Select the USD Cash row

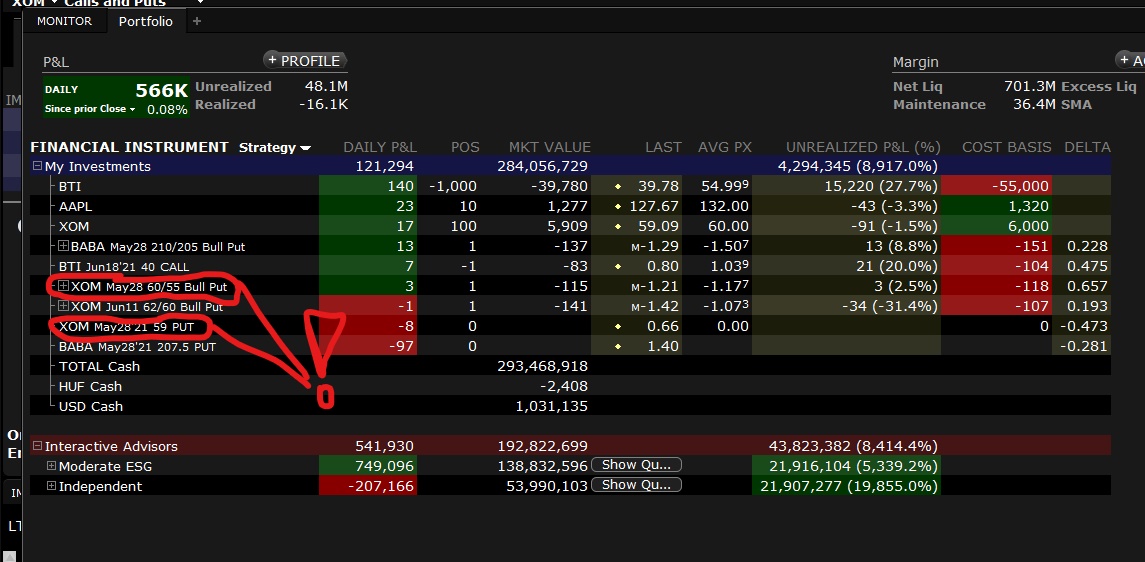coord(570,406)
